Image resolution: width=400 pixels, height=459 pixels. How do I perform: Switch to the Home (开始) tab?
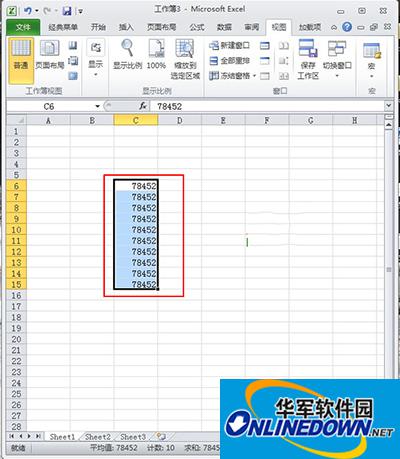pos(99,27)
